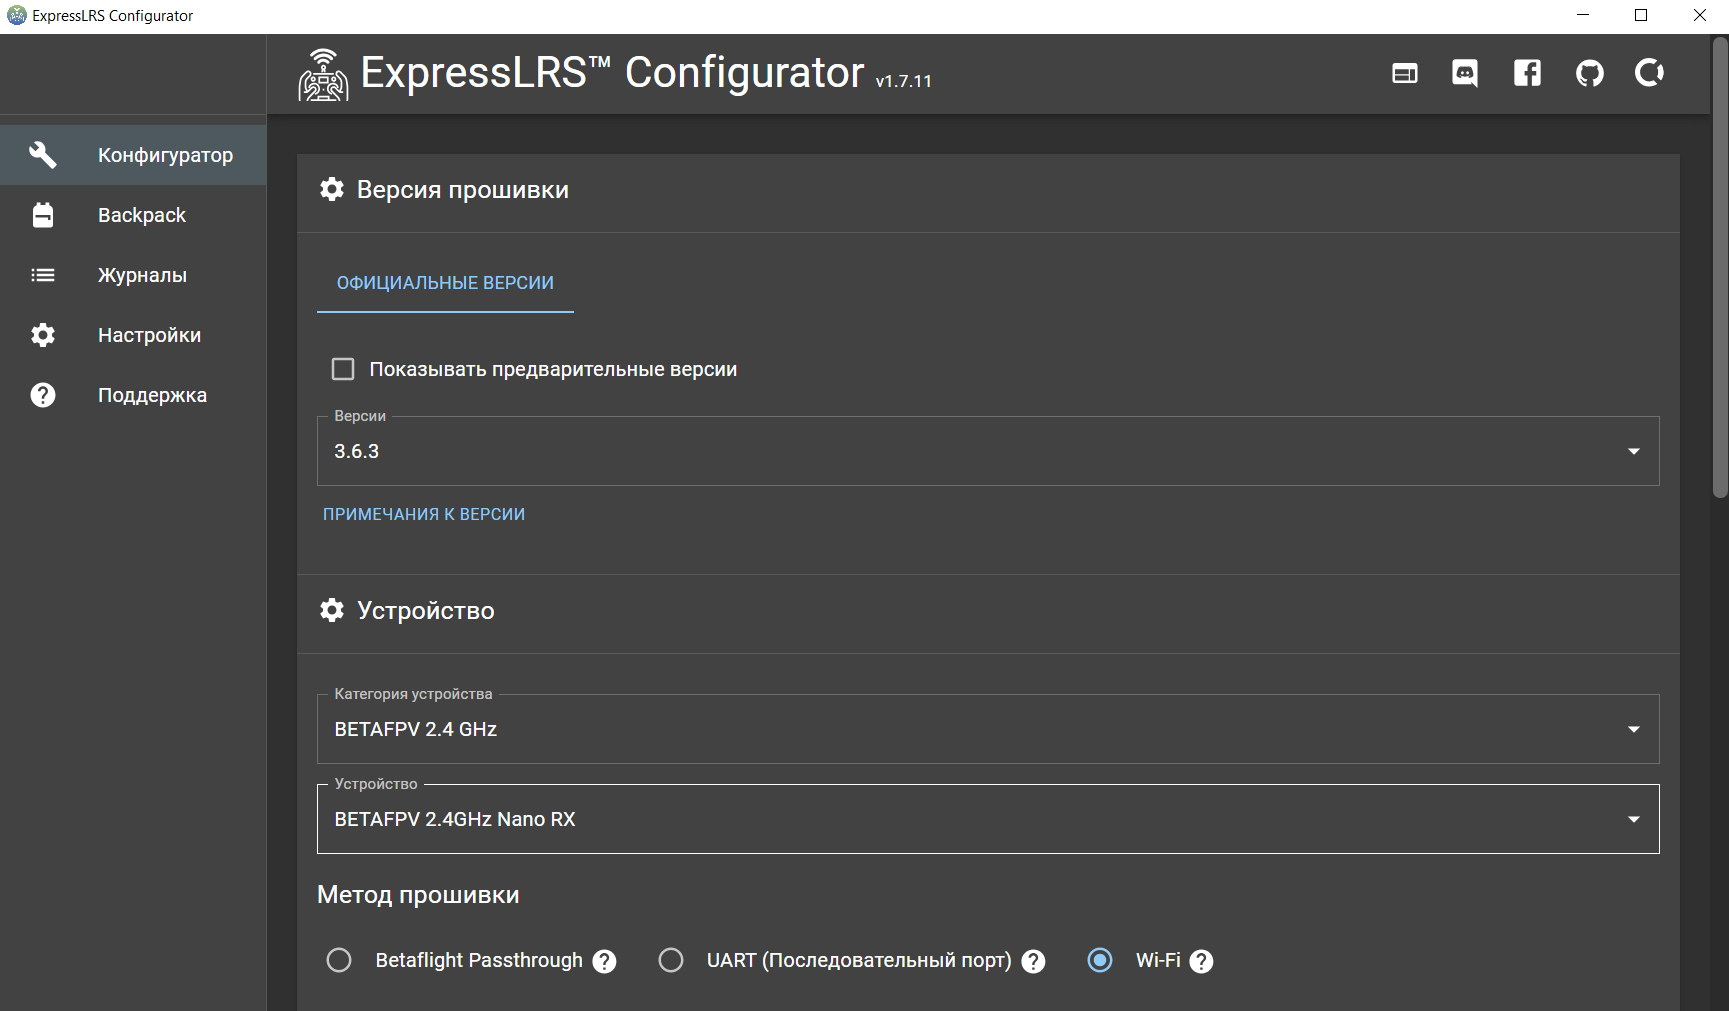
Task: Open the Поддержка sidebar section
Action: pos(133,395)
